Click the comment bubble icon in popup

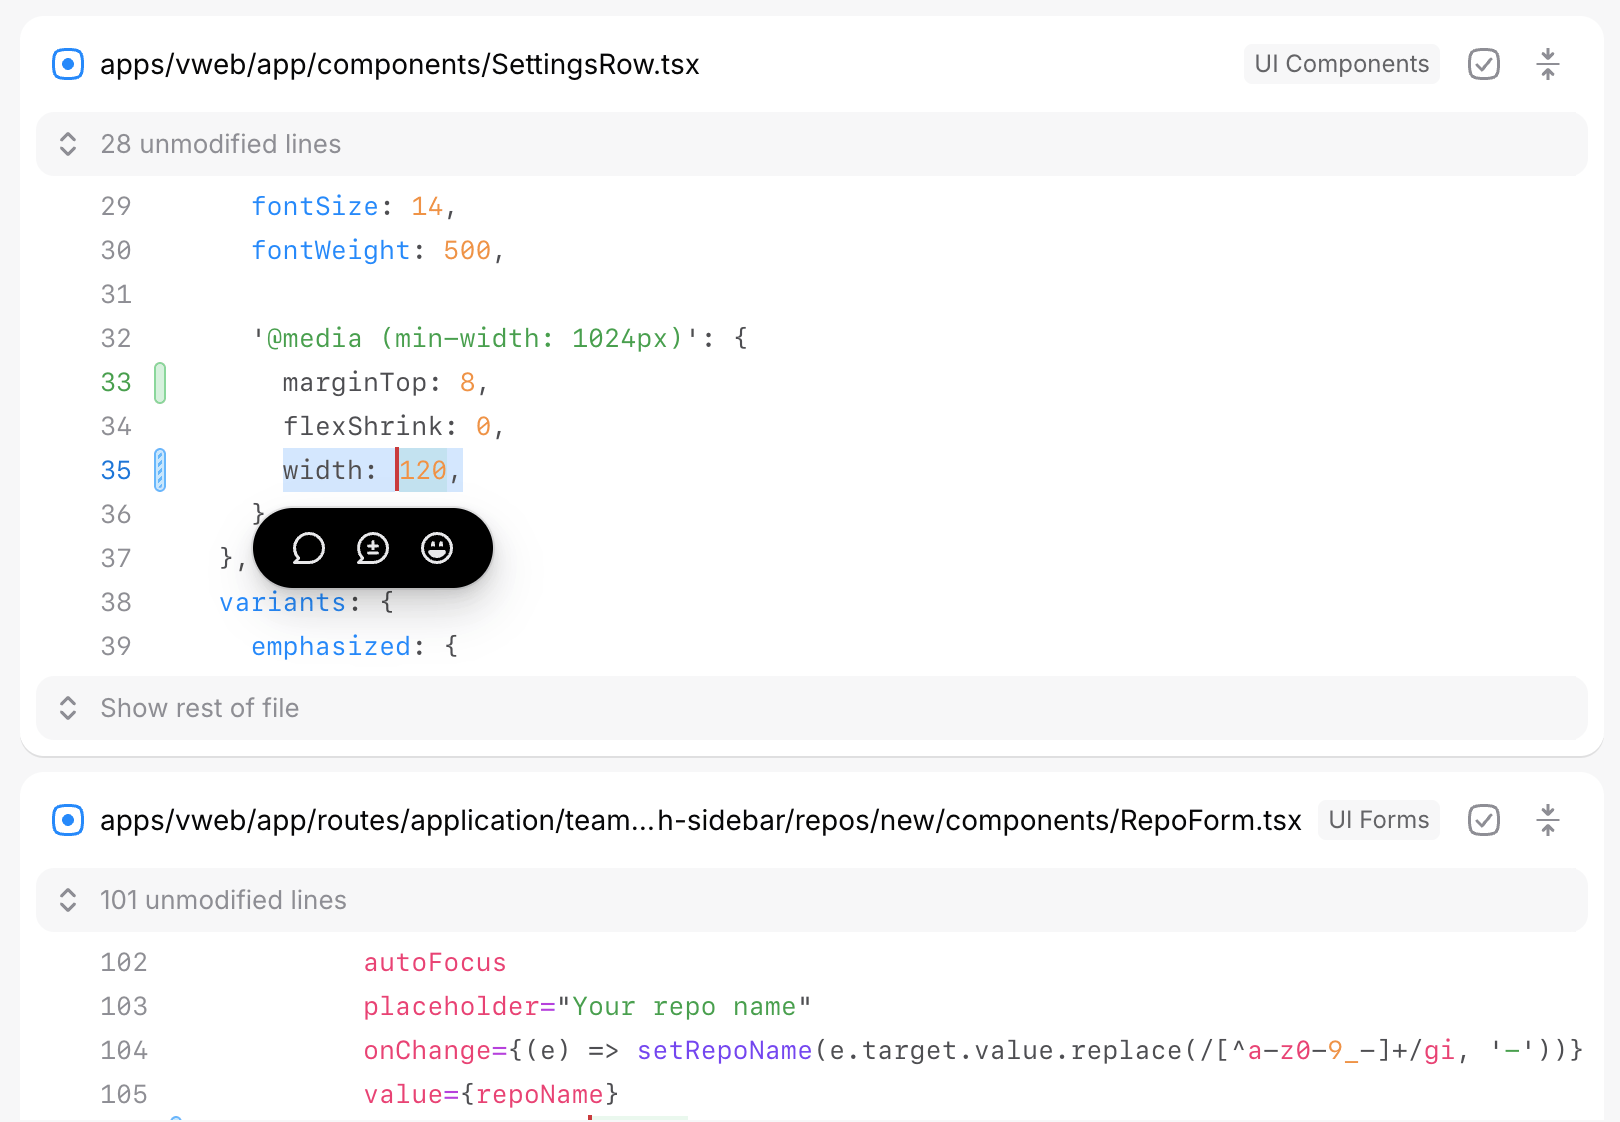308,548
